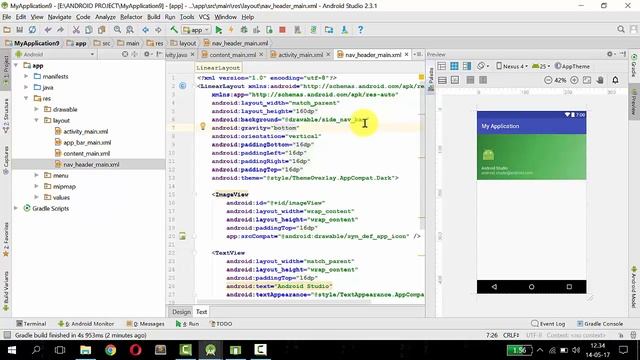This screenshot has width=640, height=360.
Task: Select the Design surface view icon
Action: pos(442,66)
